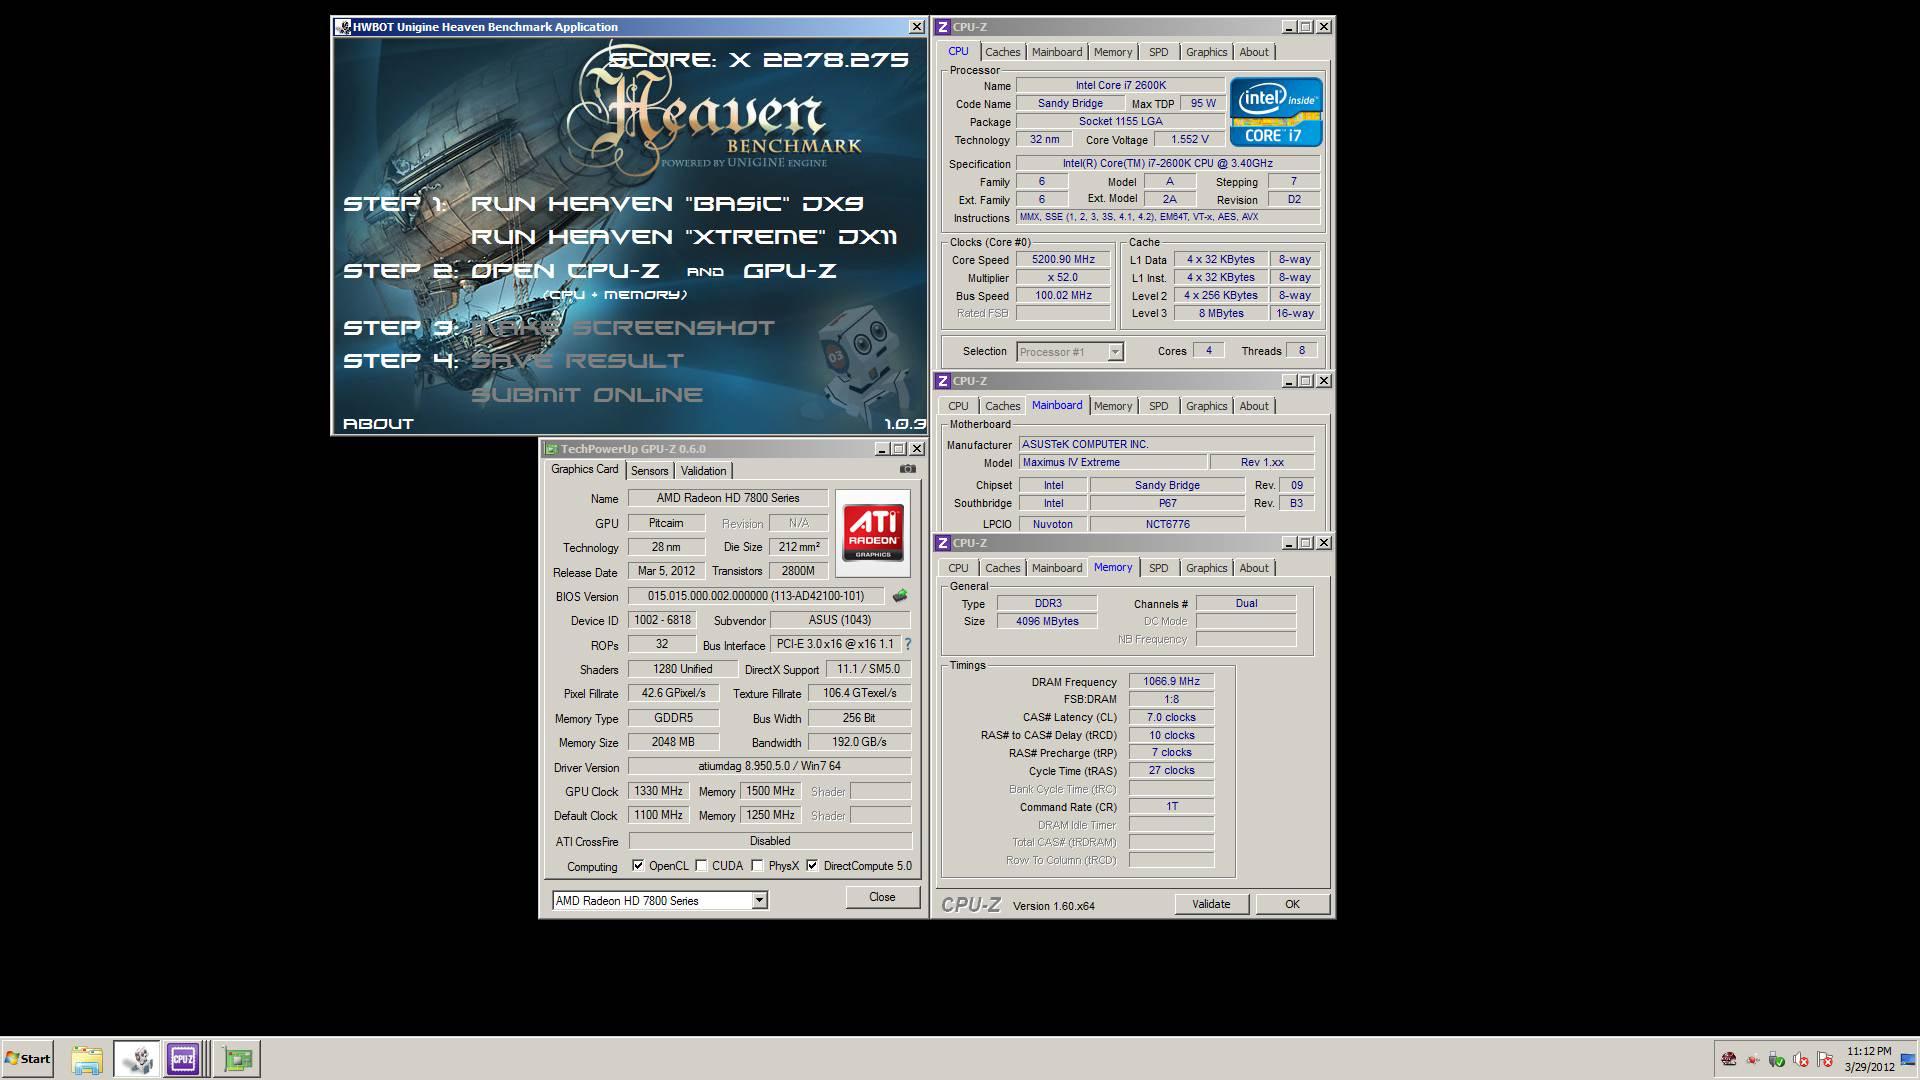Click the title bar Z icon of the CPU-Z Mainboard window
This screenshot has height=1080, width=1920.
coord(943,381)
